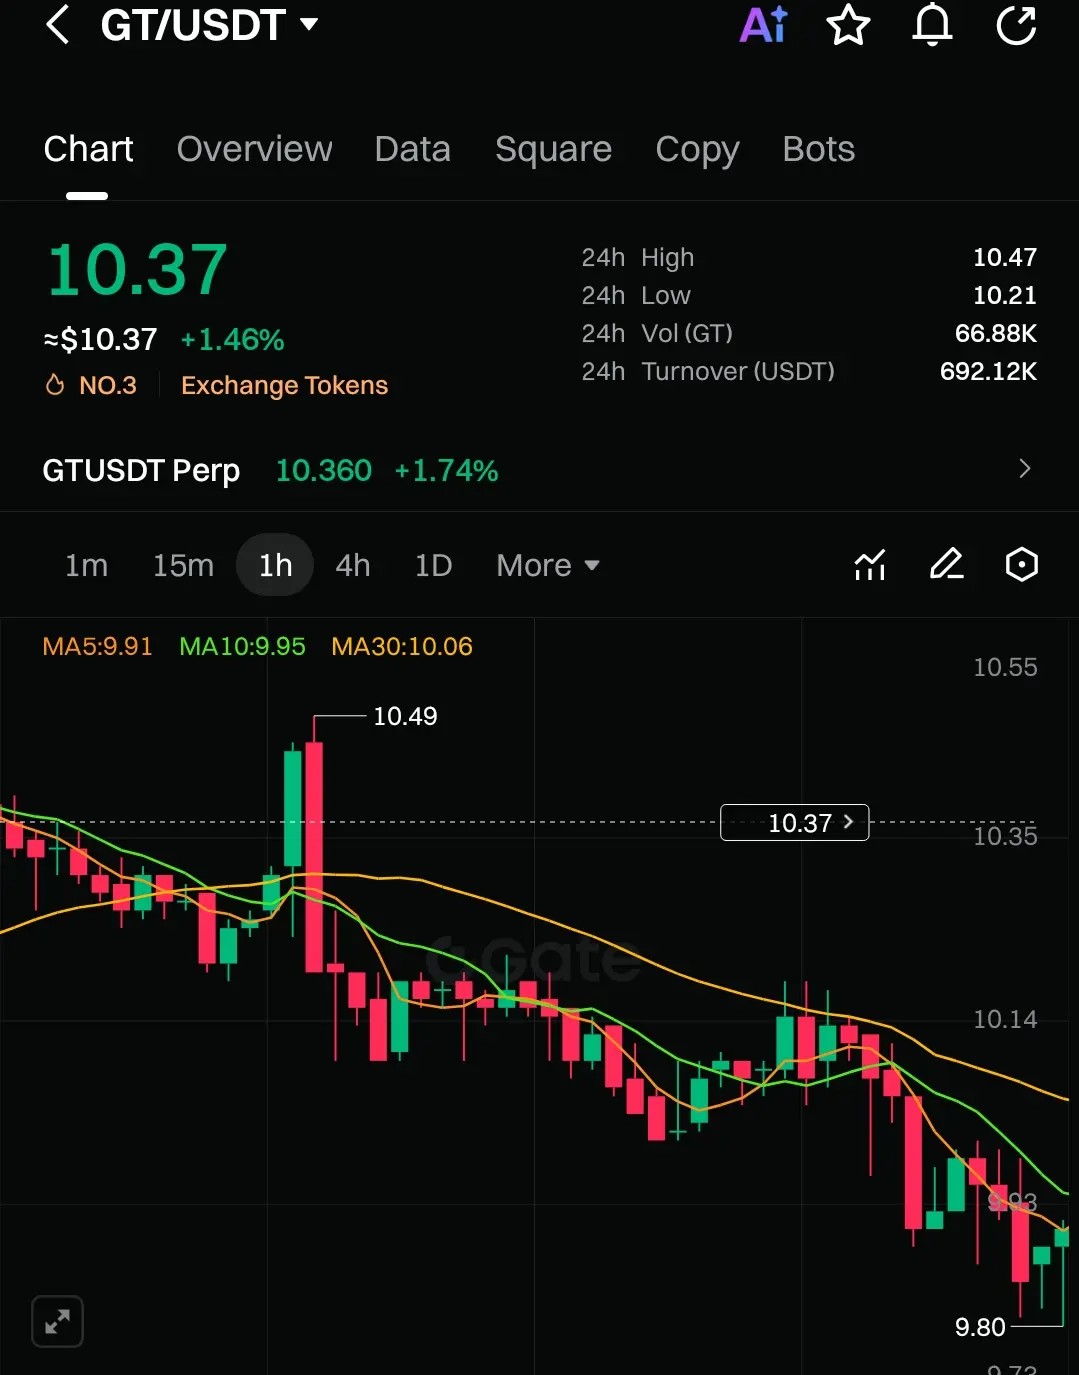This screenshot has width=1079, height=1375.
Task: Expand chart to fullscreen
Action: 57,1322
